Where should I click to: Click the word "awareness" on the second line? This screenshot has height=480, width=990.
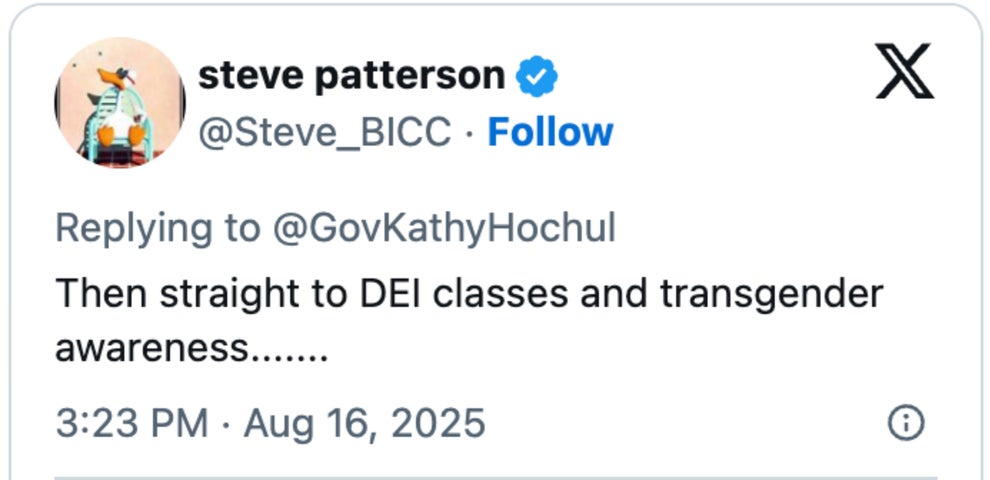(x=149, y=349)
